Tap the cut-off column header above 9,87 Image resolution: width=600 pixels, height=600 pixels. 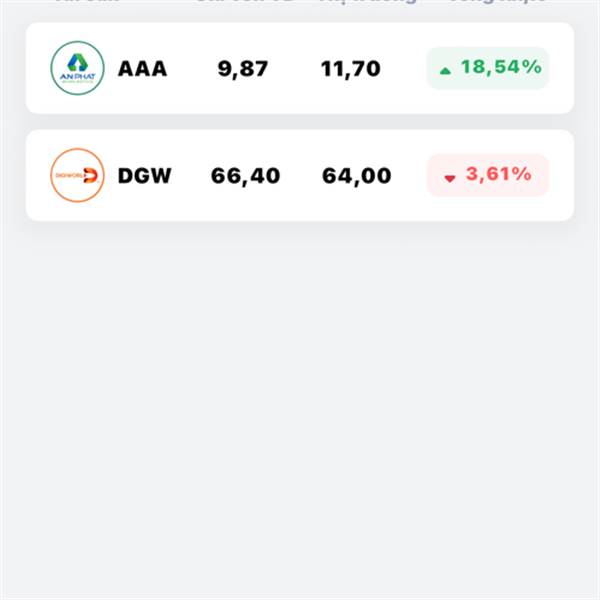245,2
